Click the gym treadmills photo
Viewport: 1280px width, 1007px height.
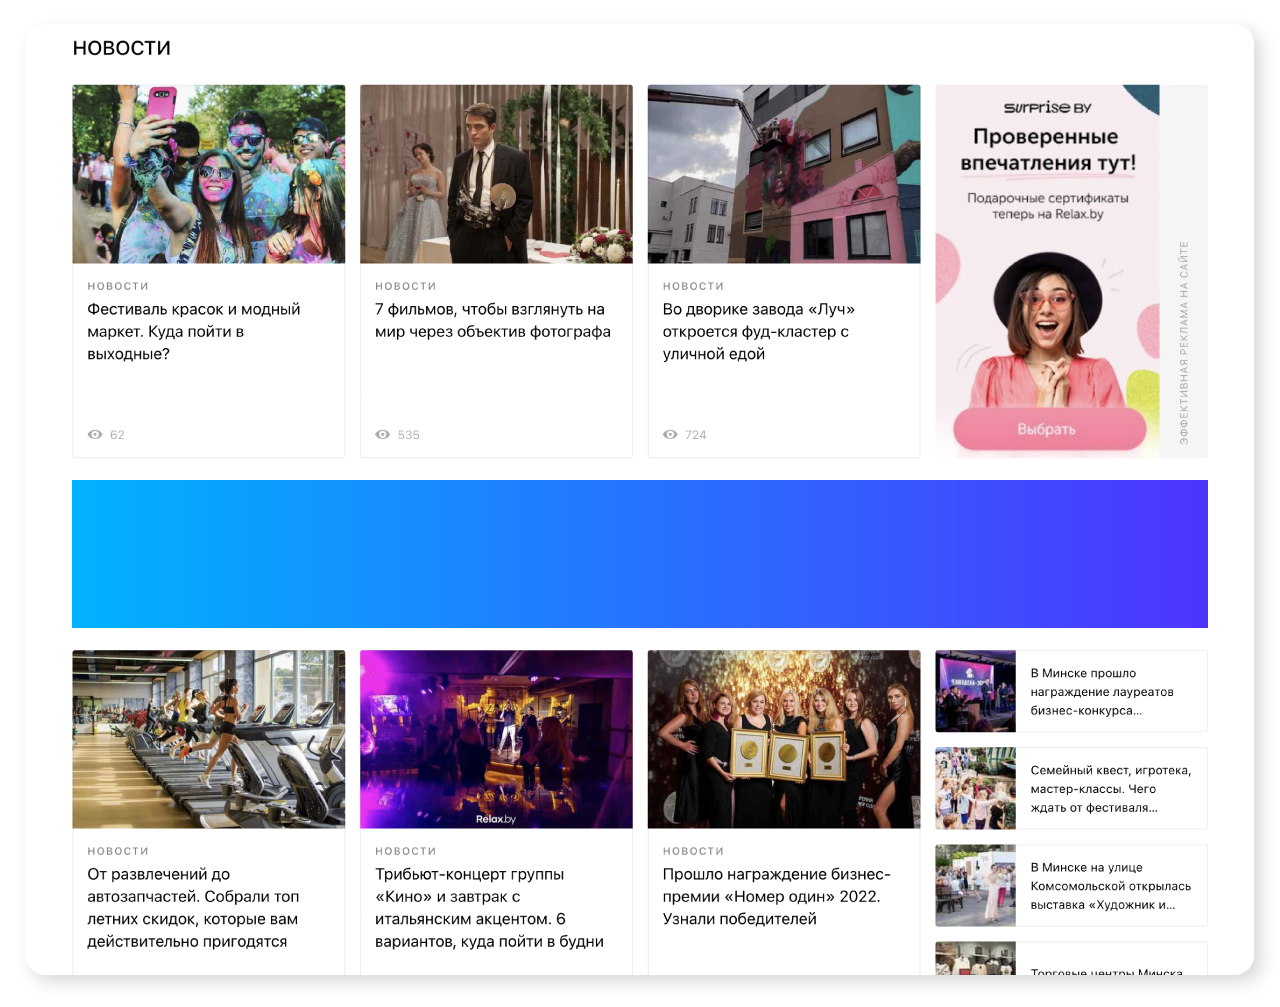pos(209,739)
